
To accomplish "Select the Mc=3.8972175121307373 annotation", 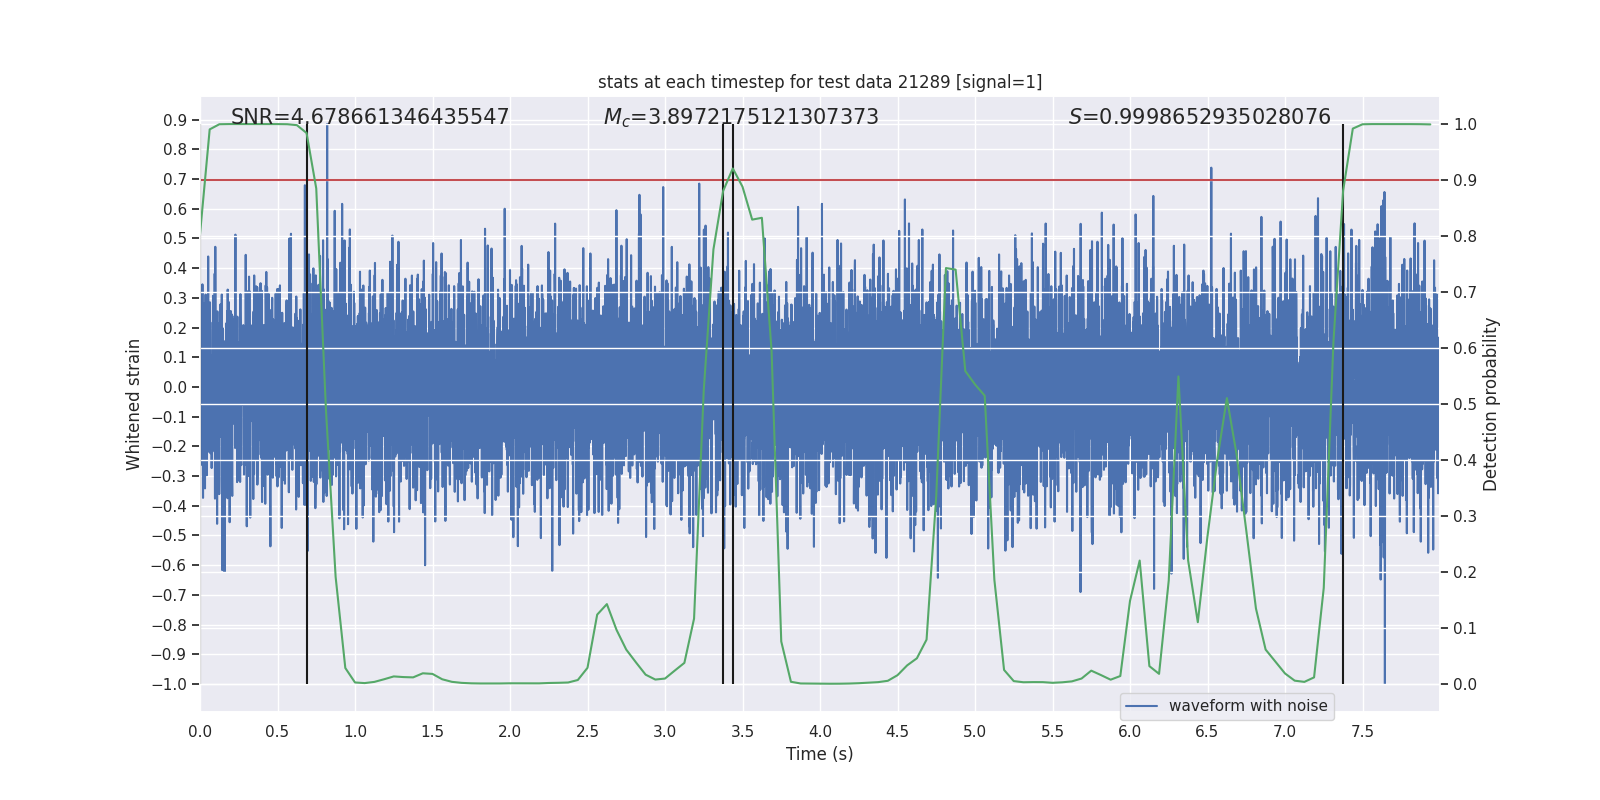I will click(741, 117).
